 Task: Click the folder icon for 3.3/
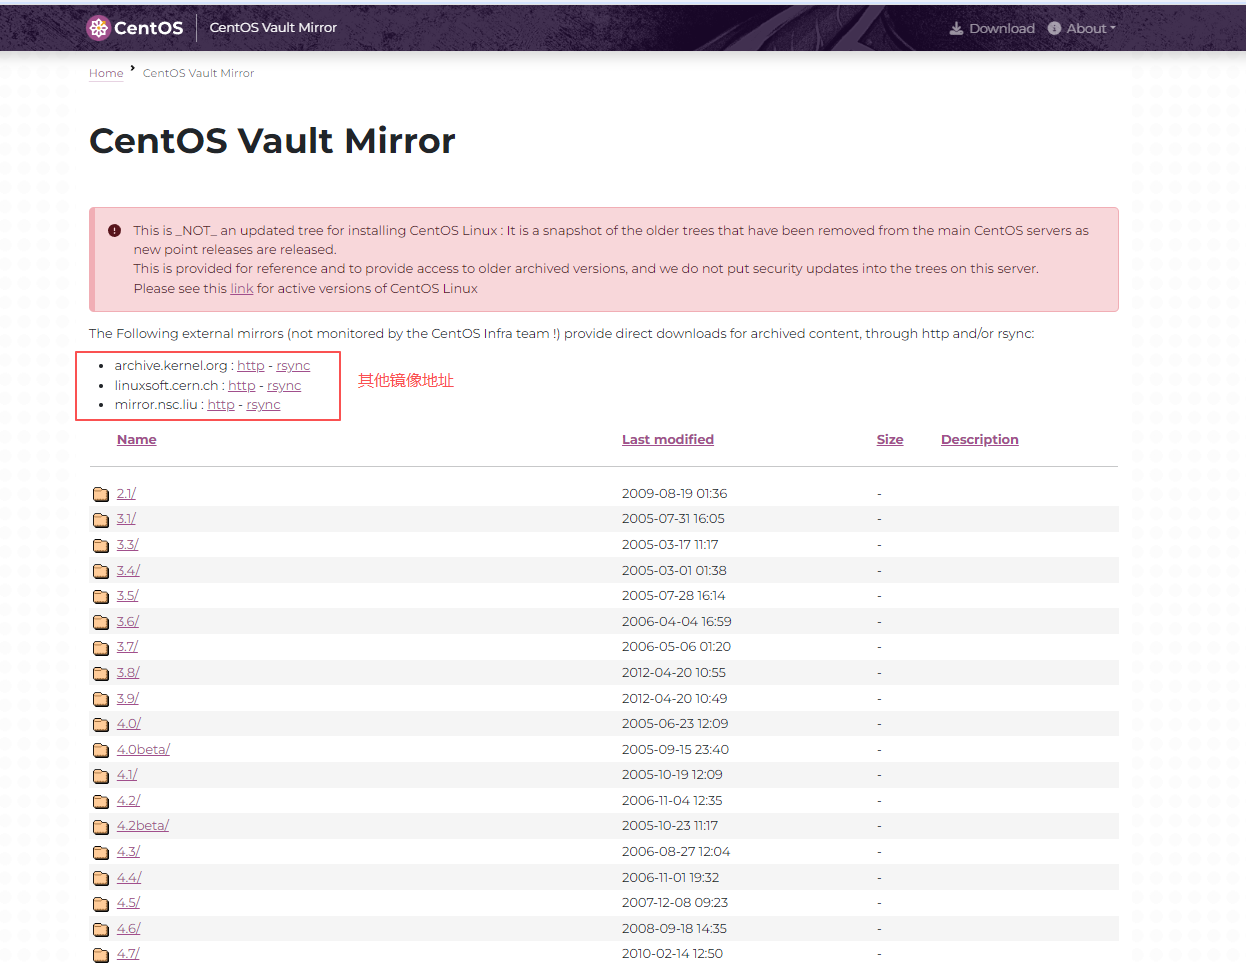[101, 545]
